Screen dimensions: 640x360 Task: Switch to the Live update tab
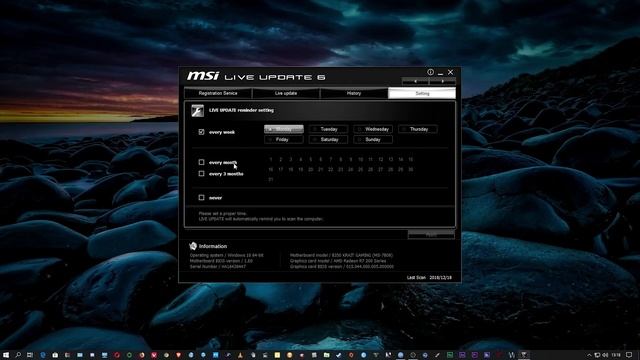tap(286, 93)
